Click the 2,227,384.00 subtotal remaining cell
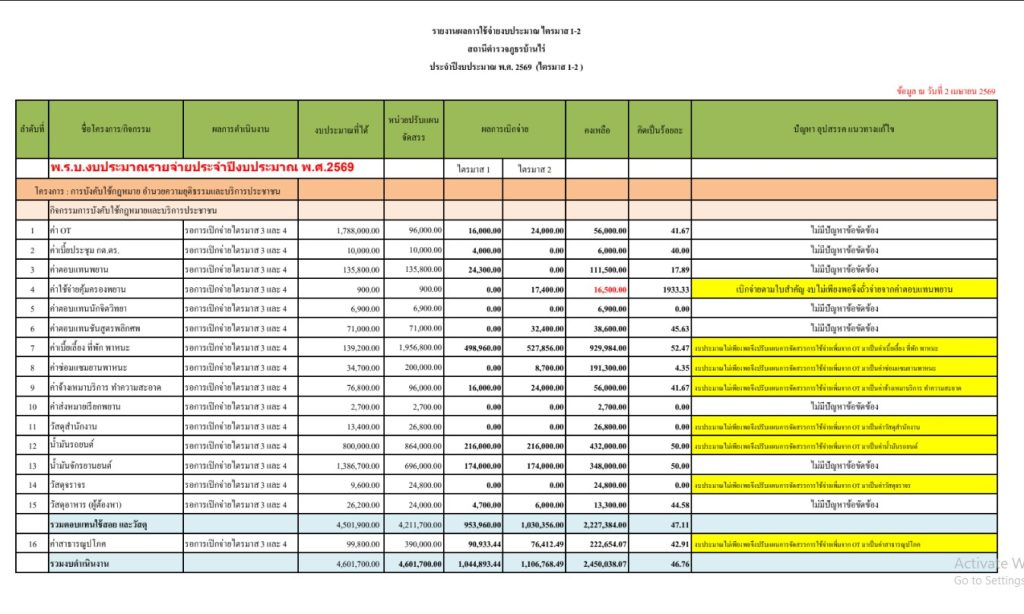This screenshot has width=1024, height=614. (597, 525)
